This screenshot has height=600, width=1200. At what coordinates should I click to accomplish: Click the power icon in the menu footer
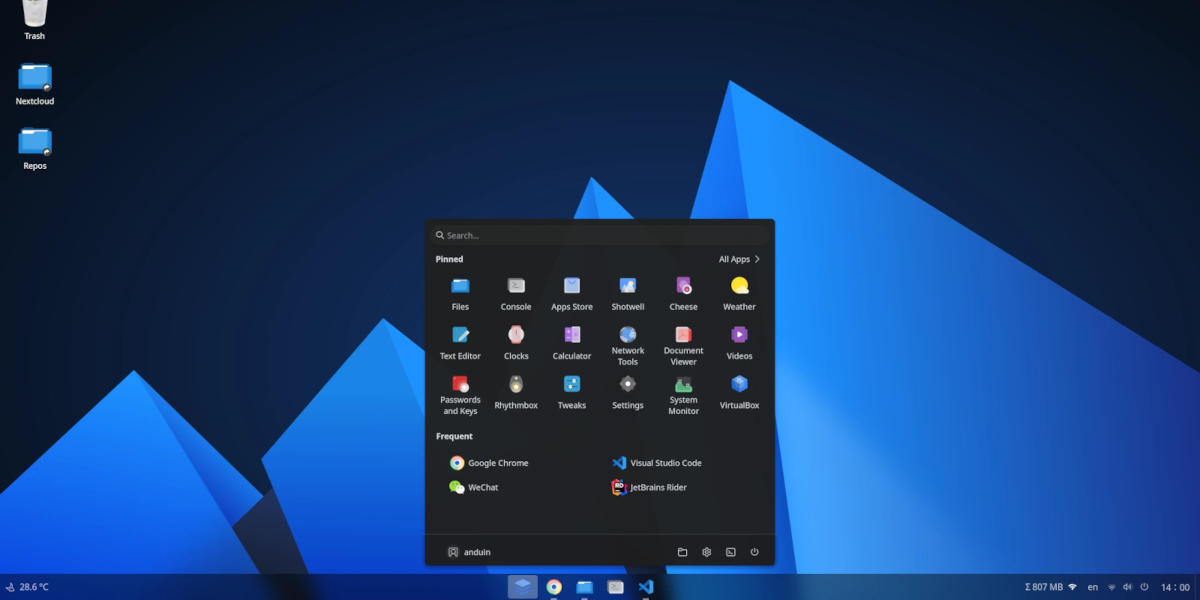[755, 552]
